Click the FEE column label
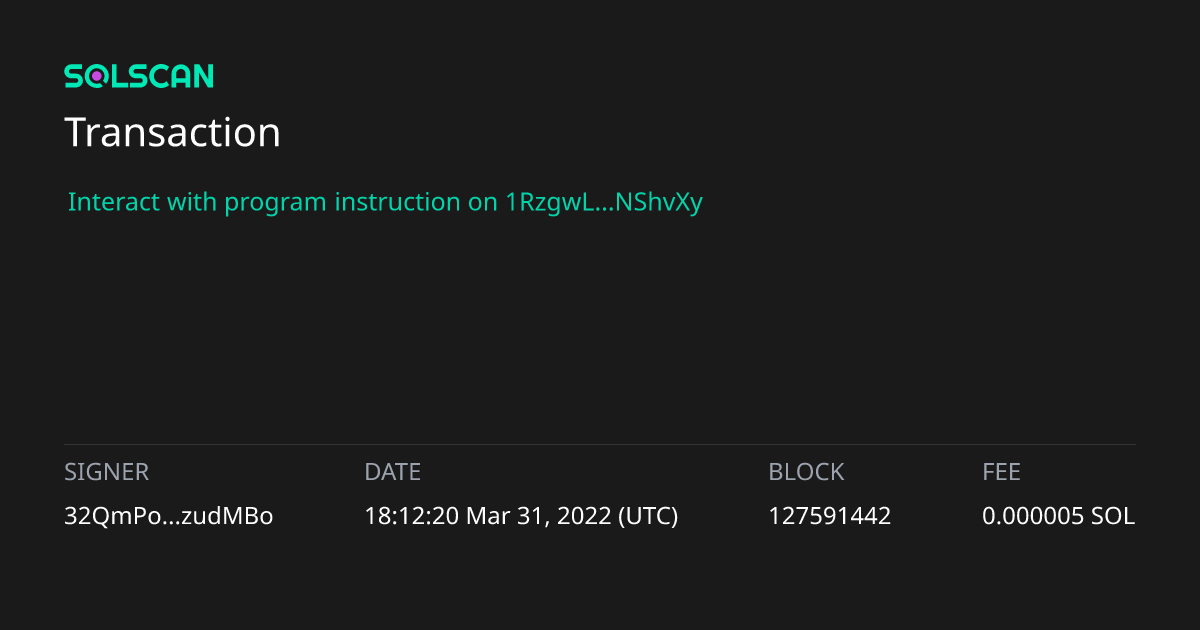 click(1001, 472)
